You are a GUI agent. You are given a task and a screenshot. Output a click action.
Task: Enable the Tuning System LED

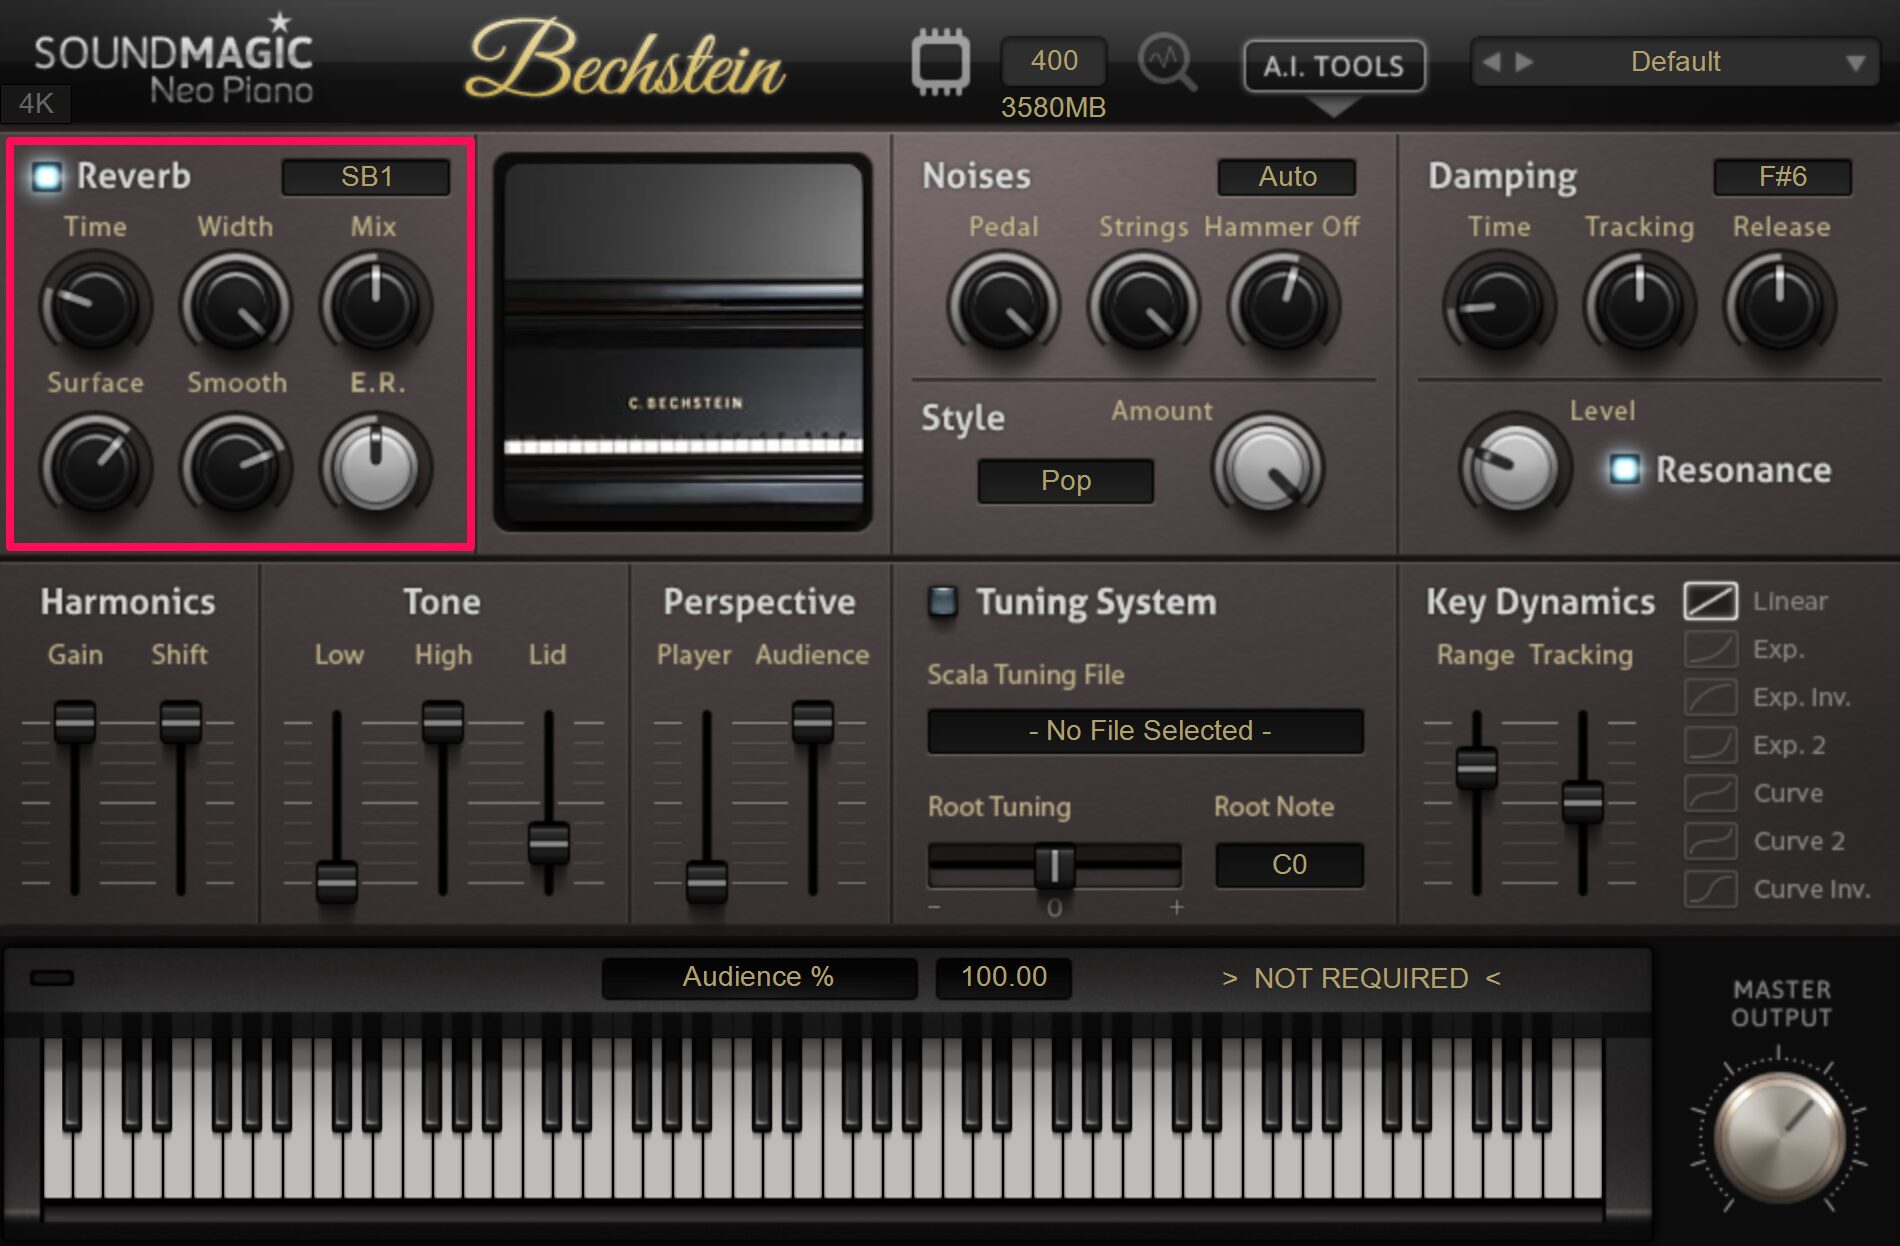coord(942,601)
